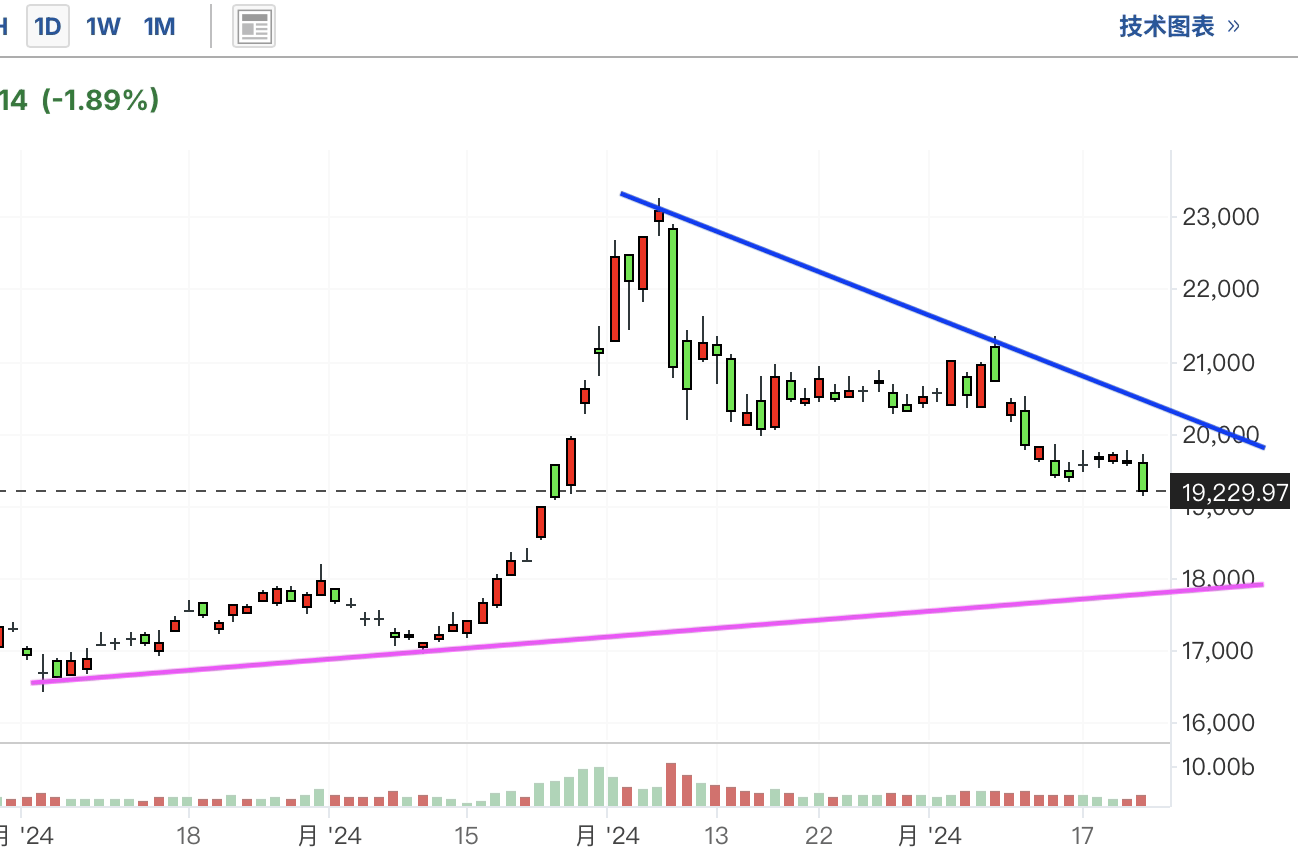This screenshot has width=1298, height=862.
Task: Click the date label 15 on time axis
Action: 465,834
